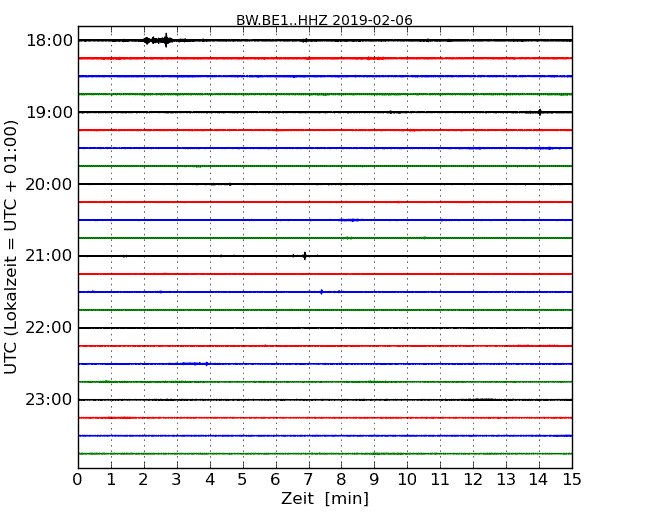This screenshot has height=520, width=650.
Task: Click the UTC Lokalzeit y-axis label
Action: (x=10, y=247)
